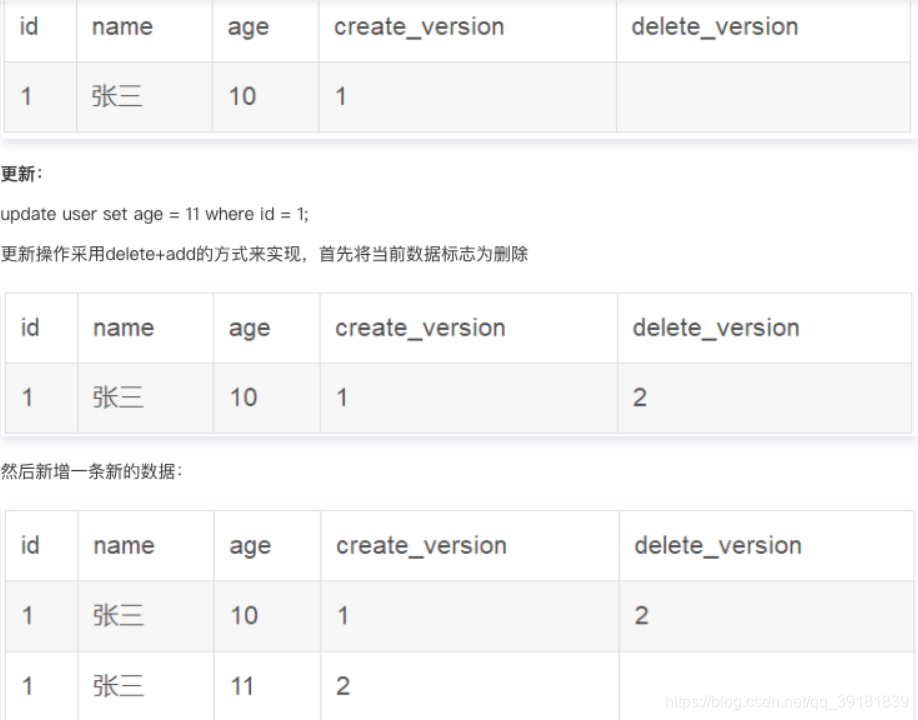Click delete_version "2" in the single-row table after the delete+add sentence

[639, 398]
